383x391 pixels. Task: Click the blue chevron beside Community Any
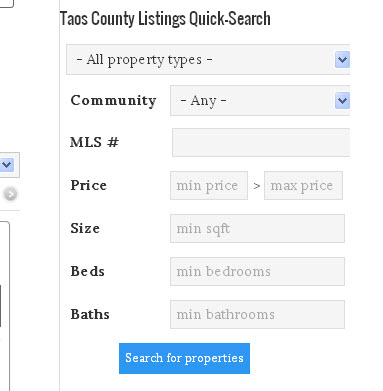[x=342, y=100]
